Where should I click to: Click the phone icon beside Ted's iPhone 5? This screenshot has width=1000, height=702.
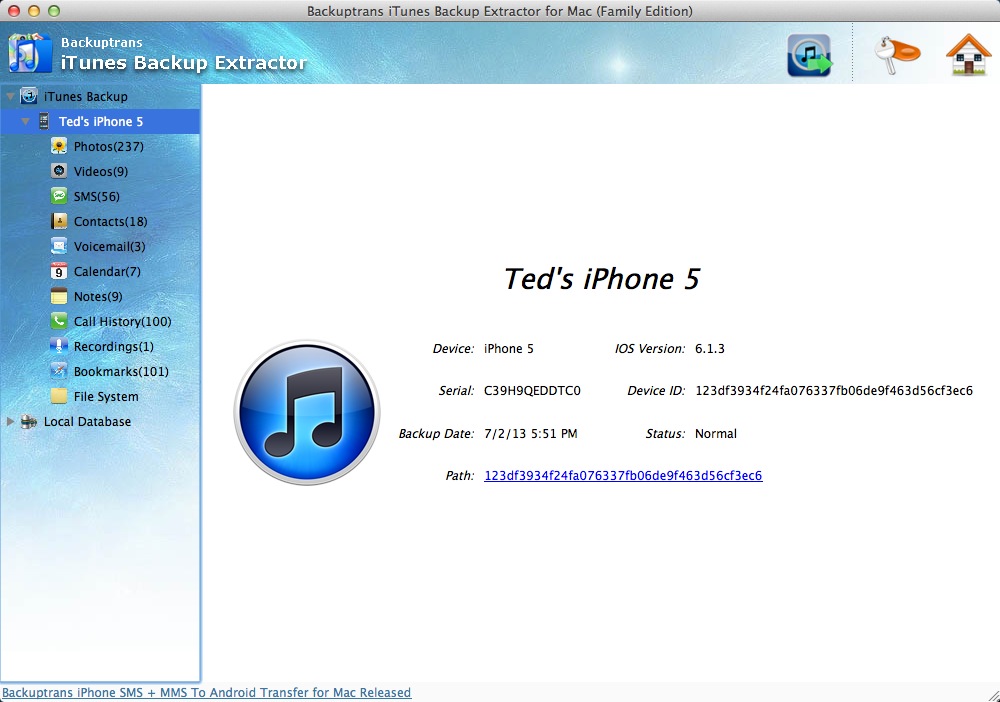click(44, 121)
